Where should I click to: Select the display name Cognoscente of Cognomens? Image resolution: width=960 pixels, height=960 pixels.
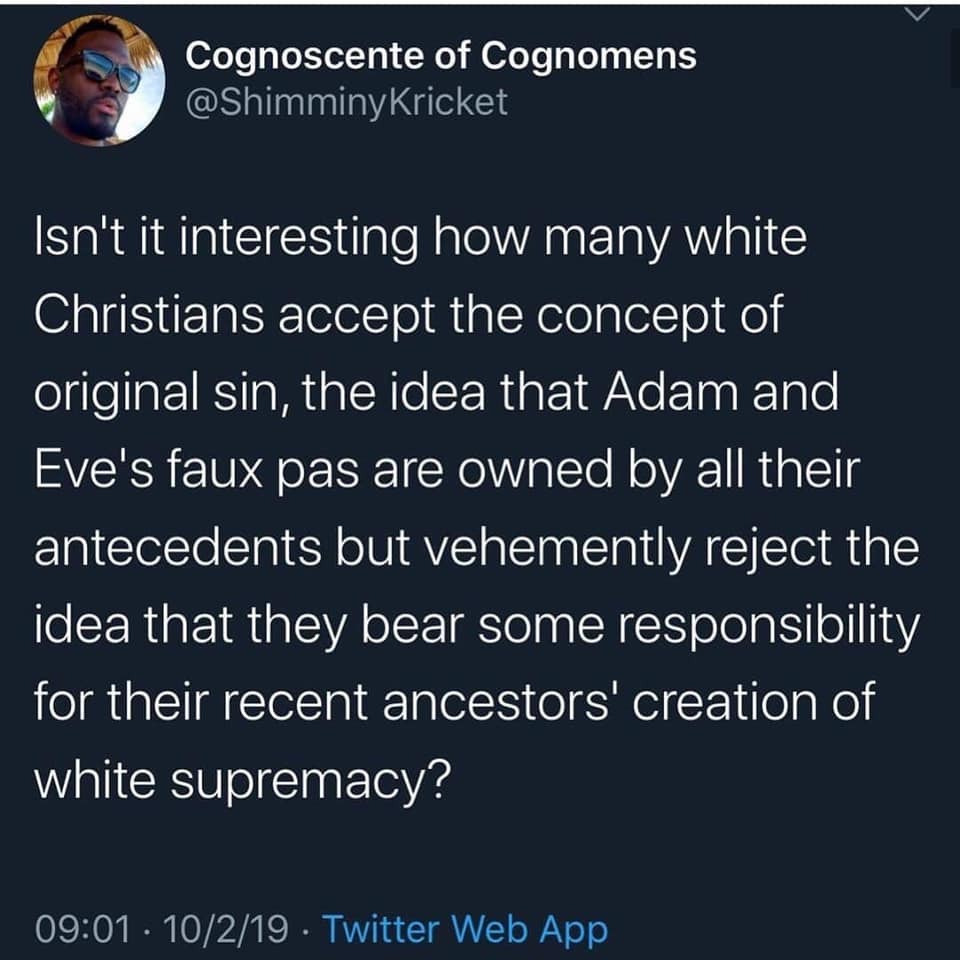click(441, 57)
